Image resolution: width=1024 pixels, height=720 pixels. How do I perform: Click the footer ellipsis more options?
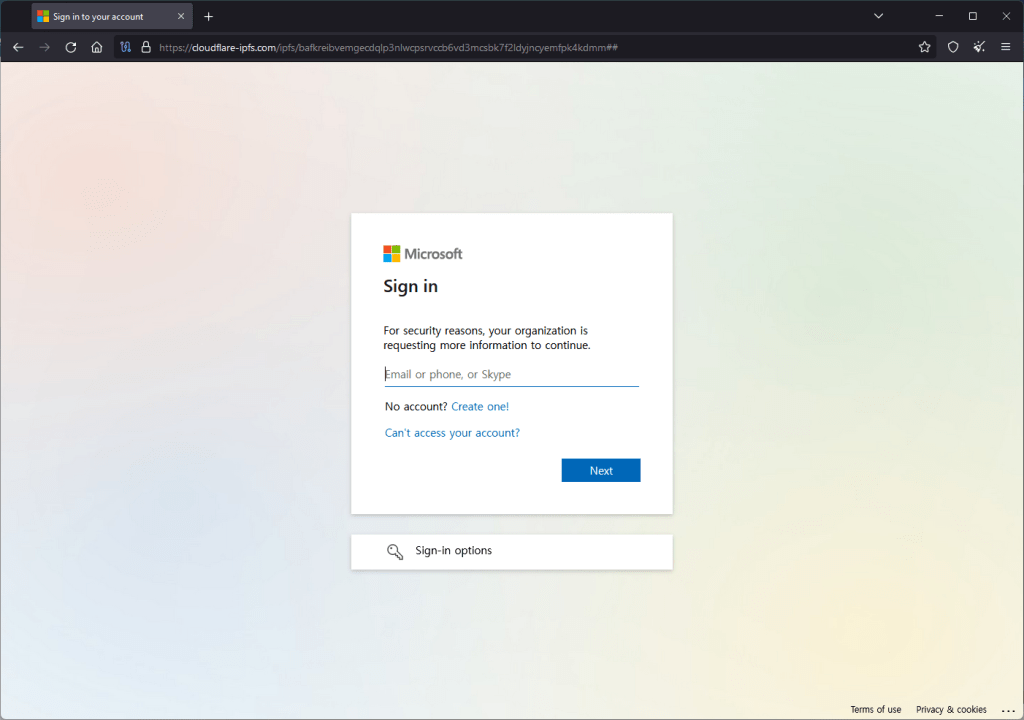coord(1007,710)
